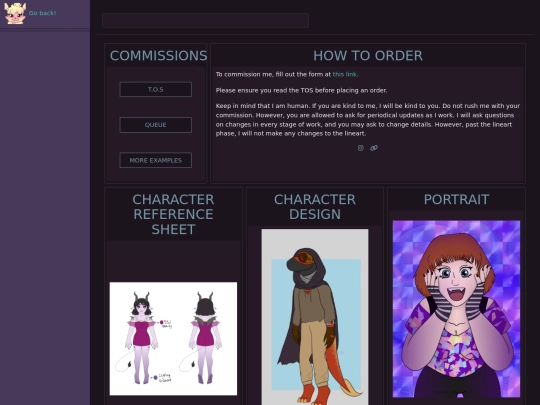
Task: Click the front-view demon girl in the reference sheet
Action: (x=141, y=338)
